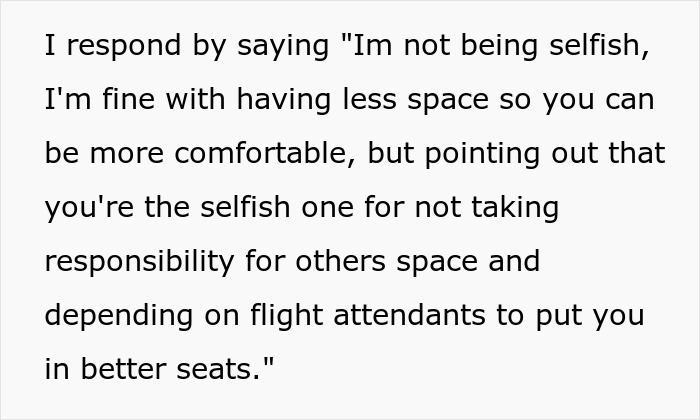The image size is (700, 420).
Task: Click the word "seats." in last line
Action: click(x=218, y=370)
